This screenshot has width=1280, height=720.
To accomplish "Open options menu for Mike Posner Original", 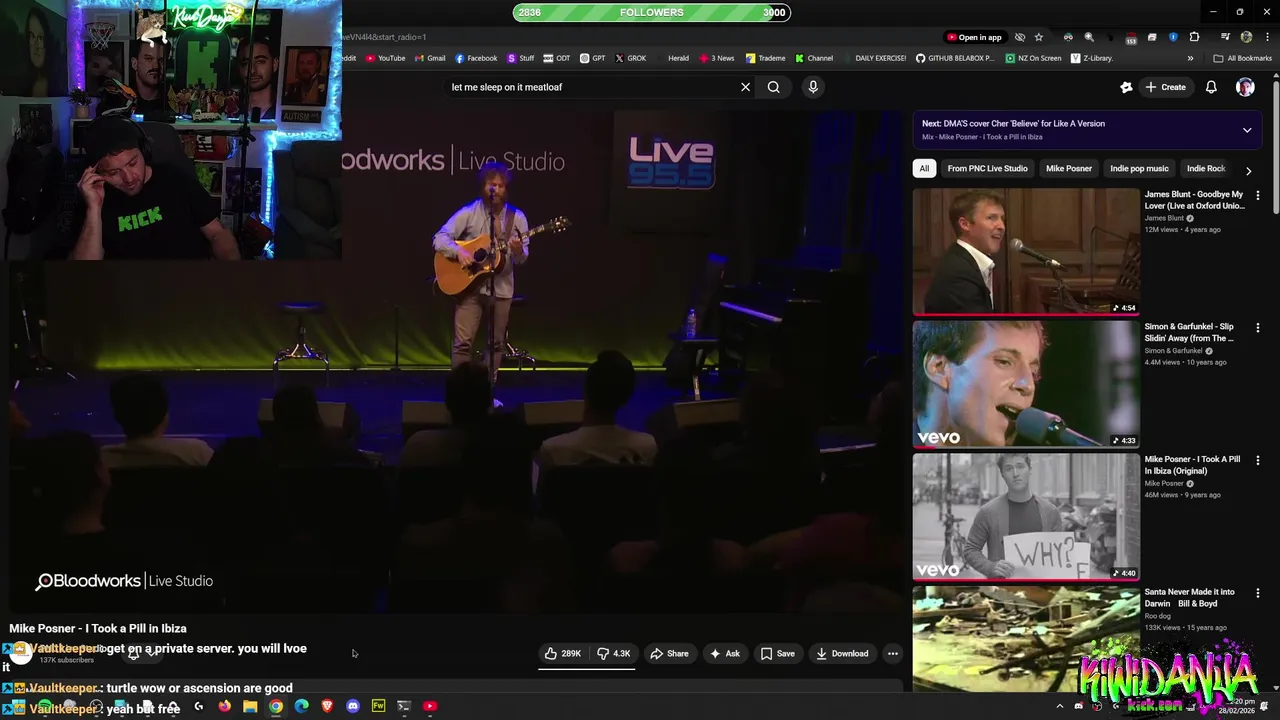I will point(1257,460).
